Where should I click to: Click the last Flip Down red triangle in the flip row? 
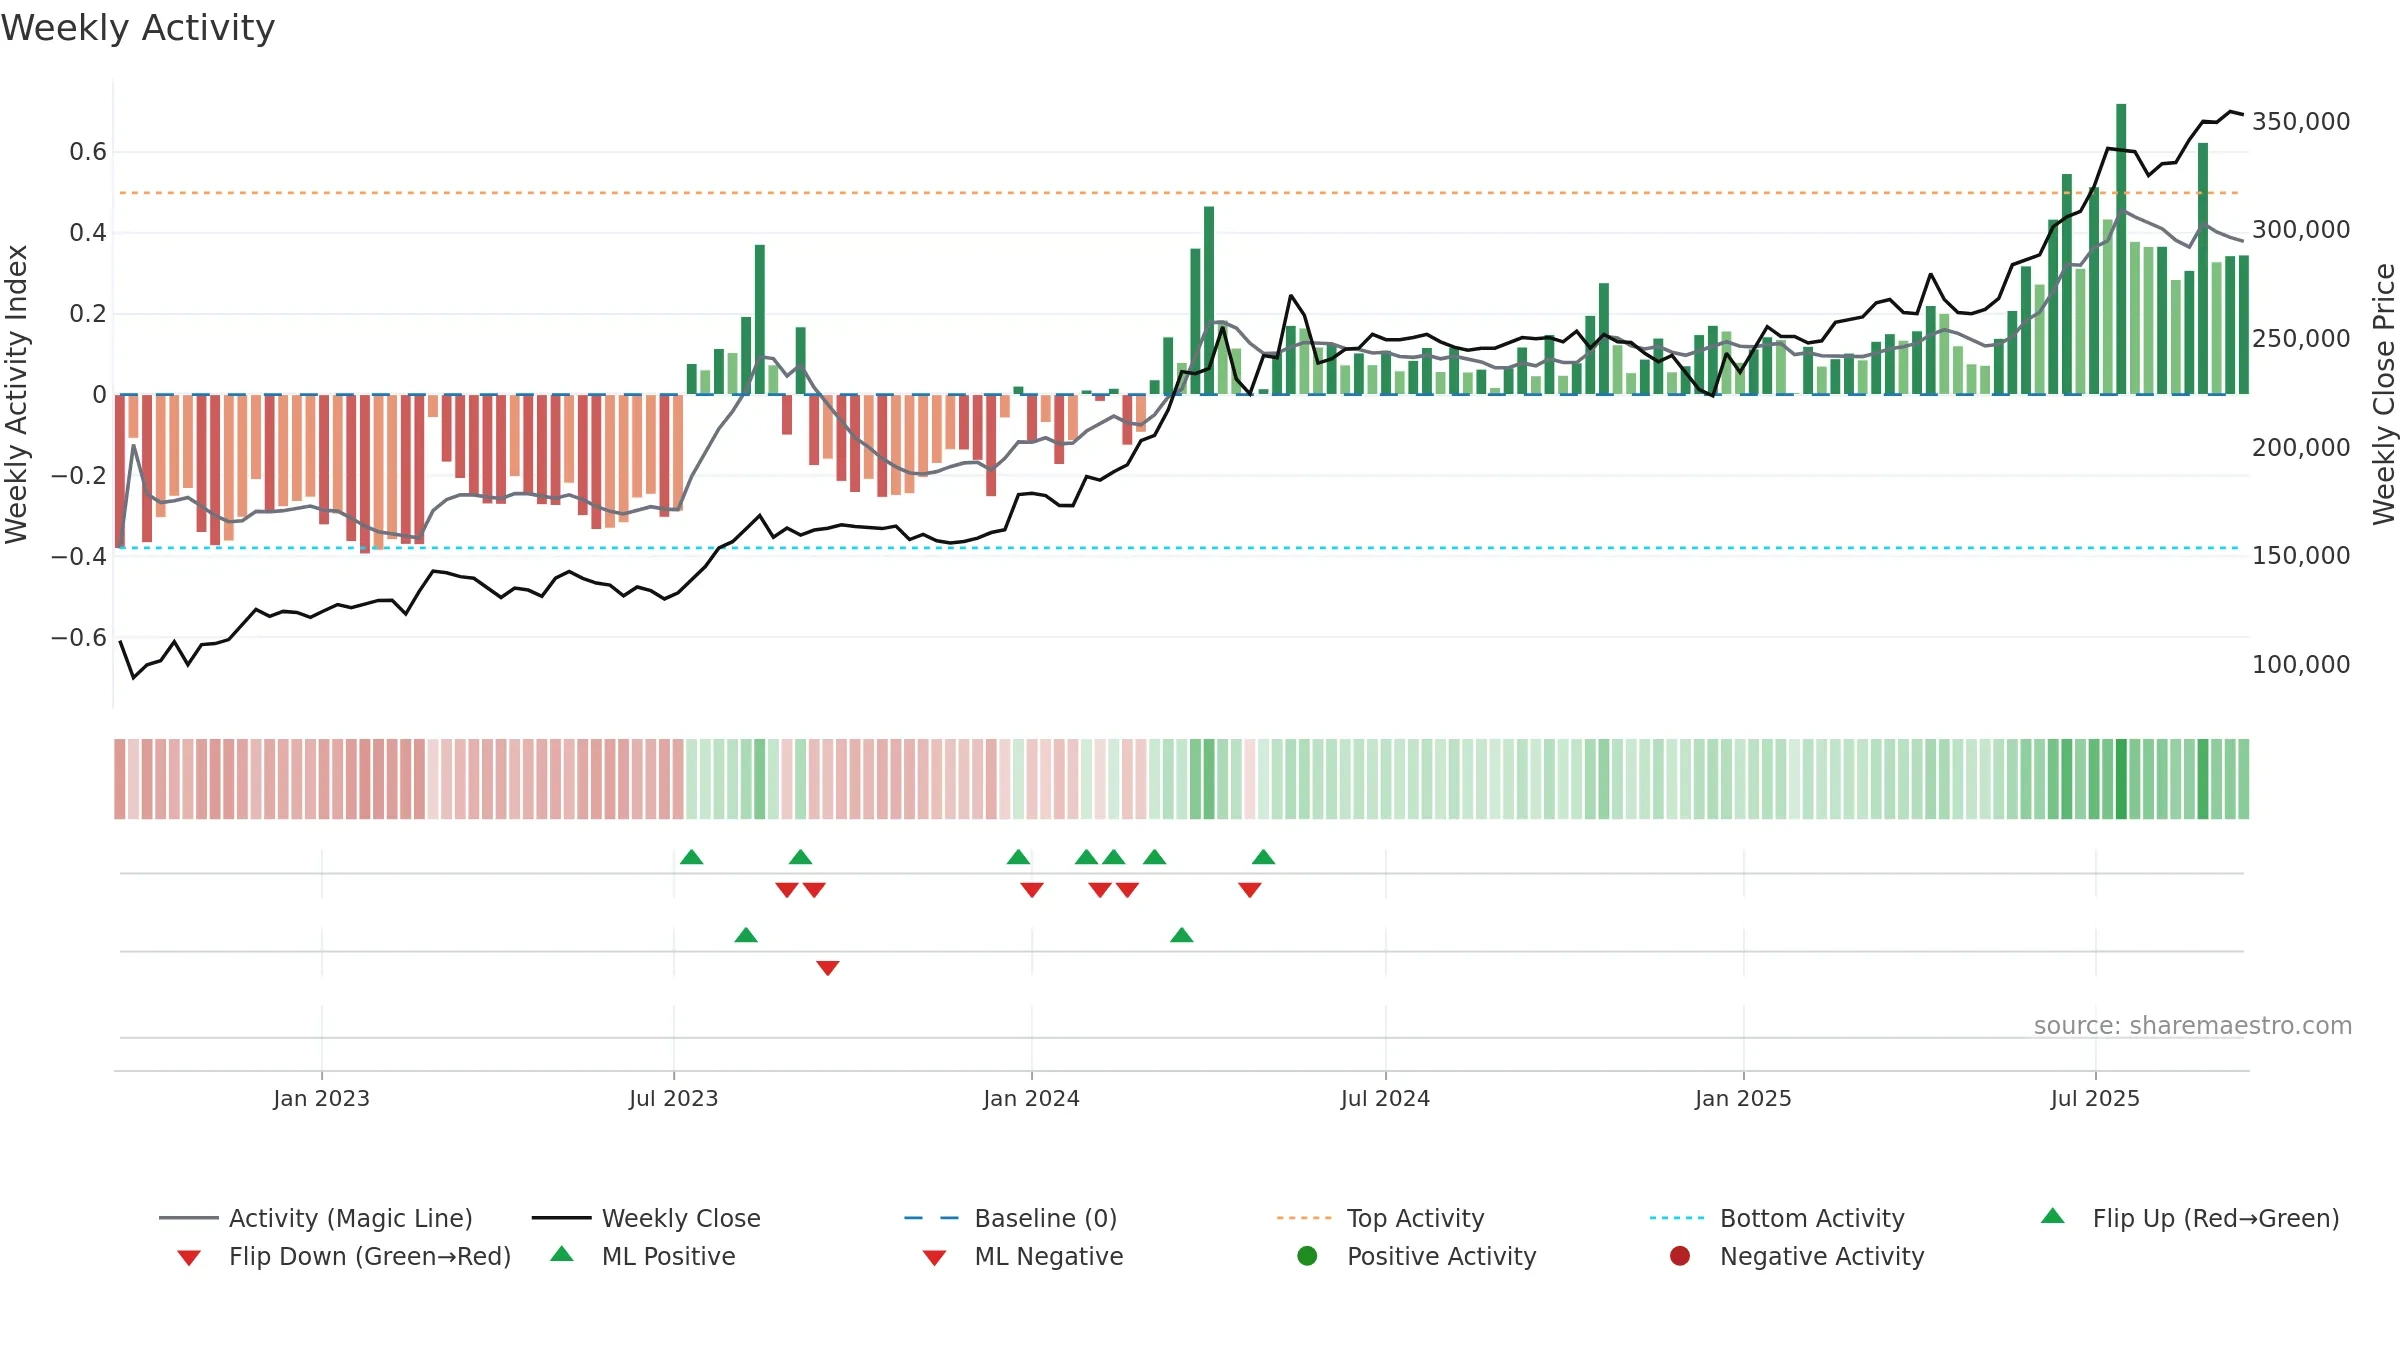coord(1250,890)
